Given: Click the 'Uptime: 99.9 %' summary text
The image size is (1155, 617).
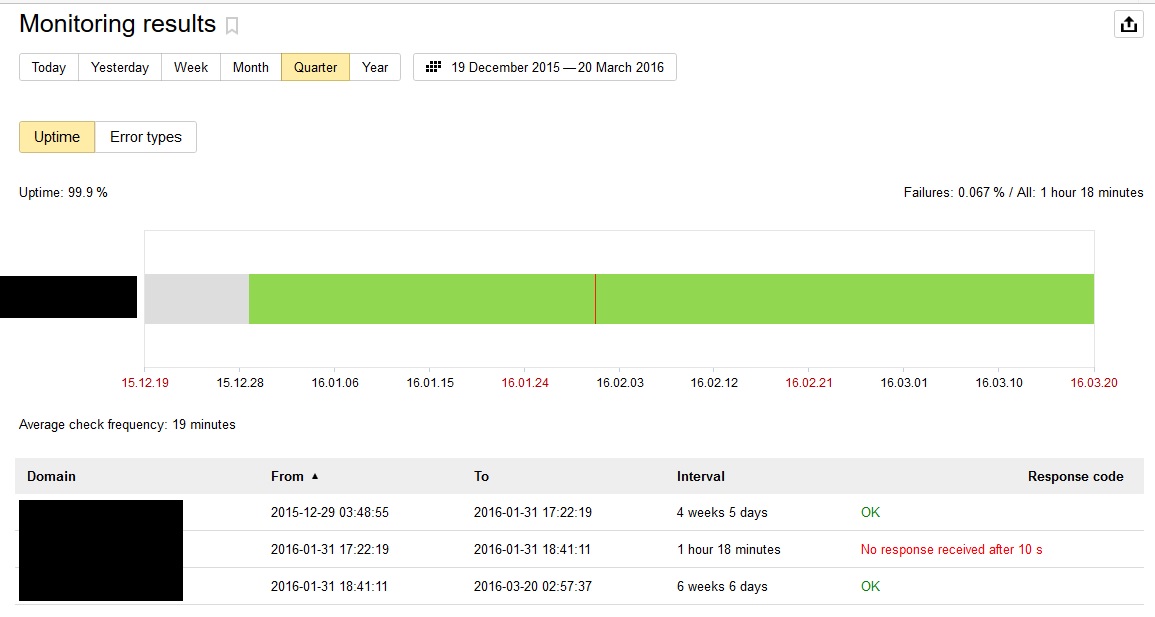Looking at the screenshot, I should point(63,192).
